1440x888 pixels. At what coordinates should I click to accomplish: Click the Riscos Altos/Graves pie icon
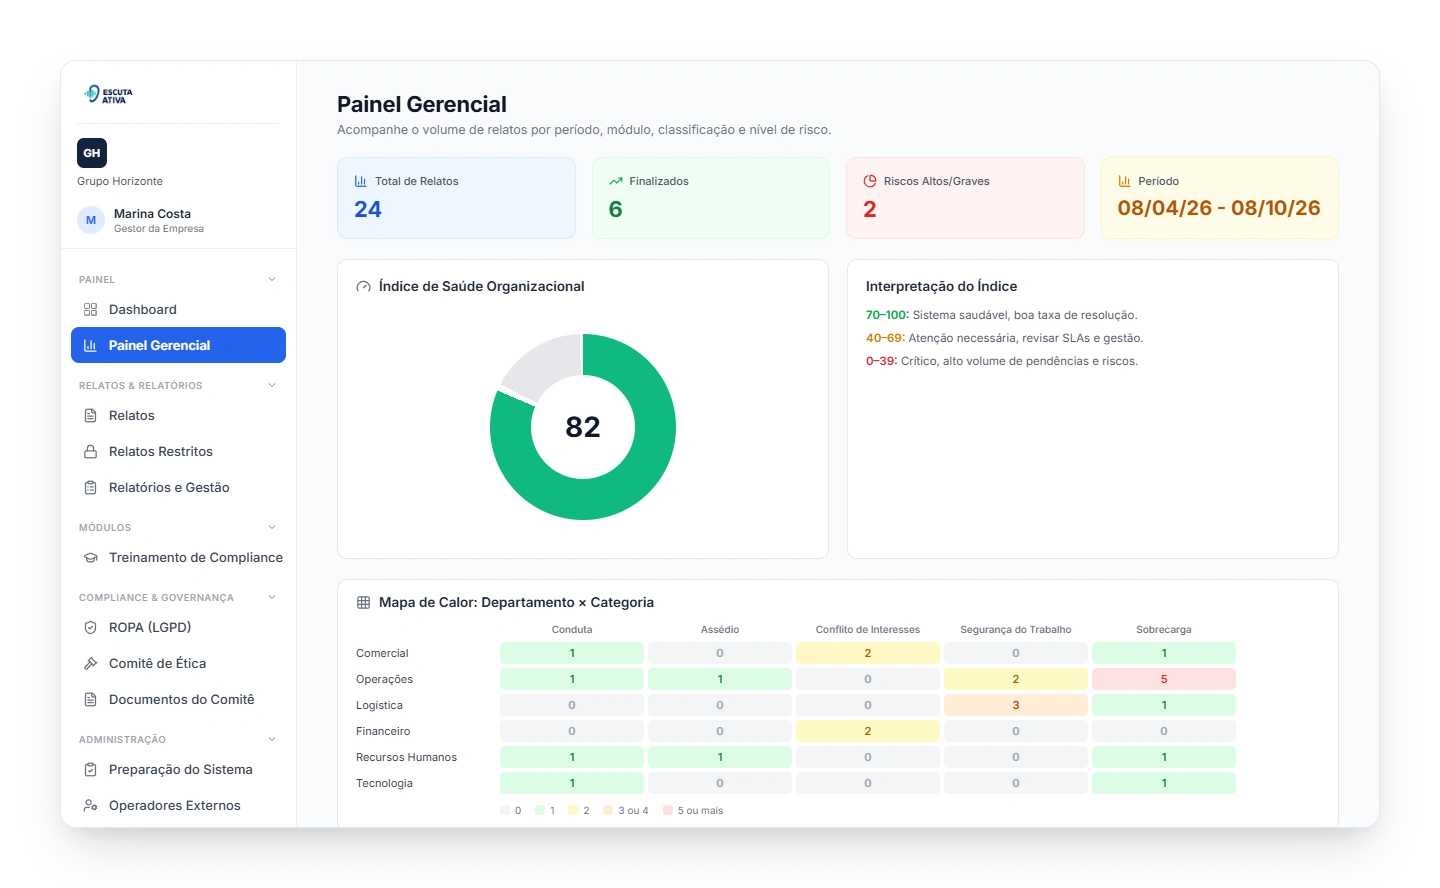(x=870, y=181)
